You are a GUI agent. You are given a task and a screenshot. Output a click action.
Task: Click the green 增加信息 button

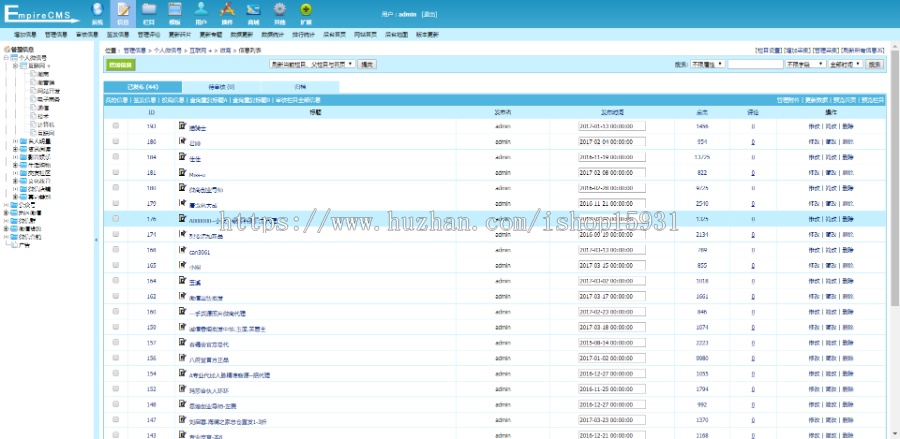coord(119,64)
